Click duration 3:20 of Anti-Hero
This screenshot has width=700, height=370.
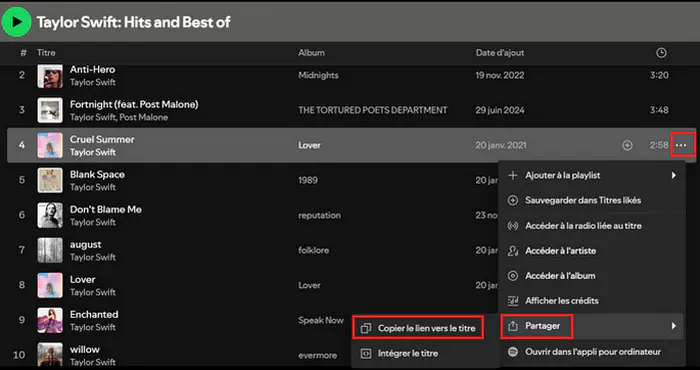pos(659,75)
